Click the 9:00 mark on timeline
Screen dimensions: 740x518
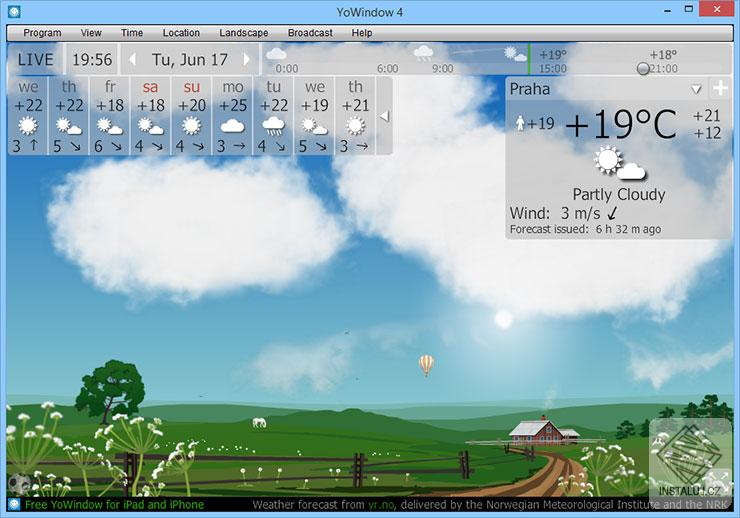click(443, 69)
